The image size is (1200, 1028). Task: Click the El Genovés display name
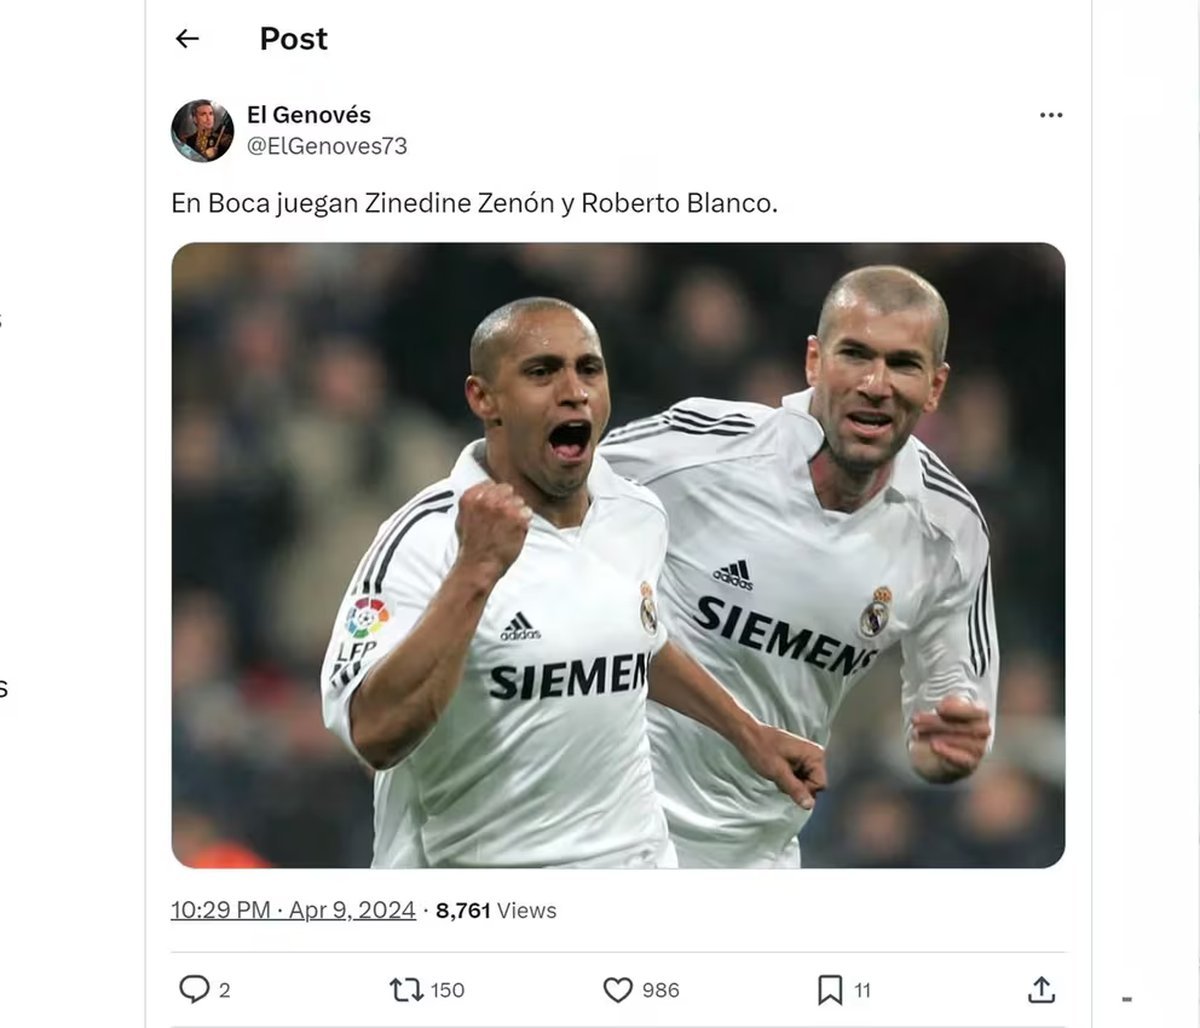point(309,115)
